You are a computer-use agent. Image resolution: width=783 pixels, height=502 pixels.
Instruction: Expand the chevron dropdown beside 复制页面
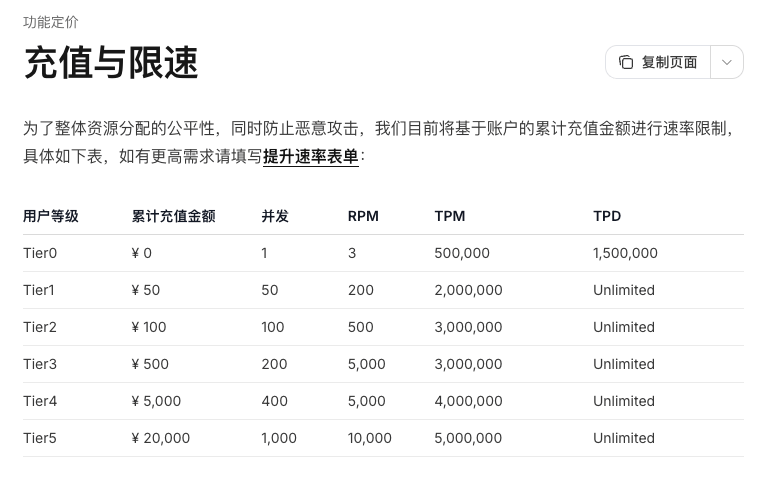[727, 62]
